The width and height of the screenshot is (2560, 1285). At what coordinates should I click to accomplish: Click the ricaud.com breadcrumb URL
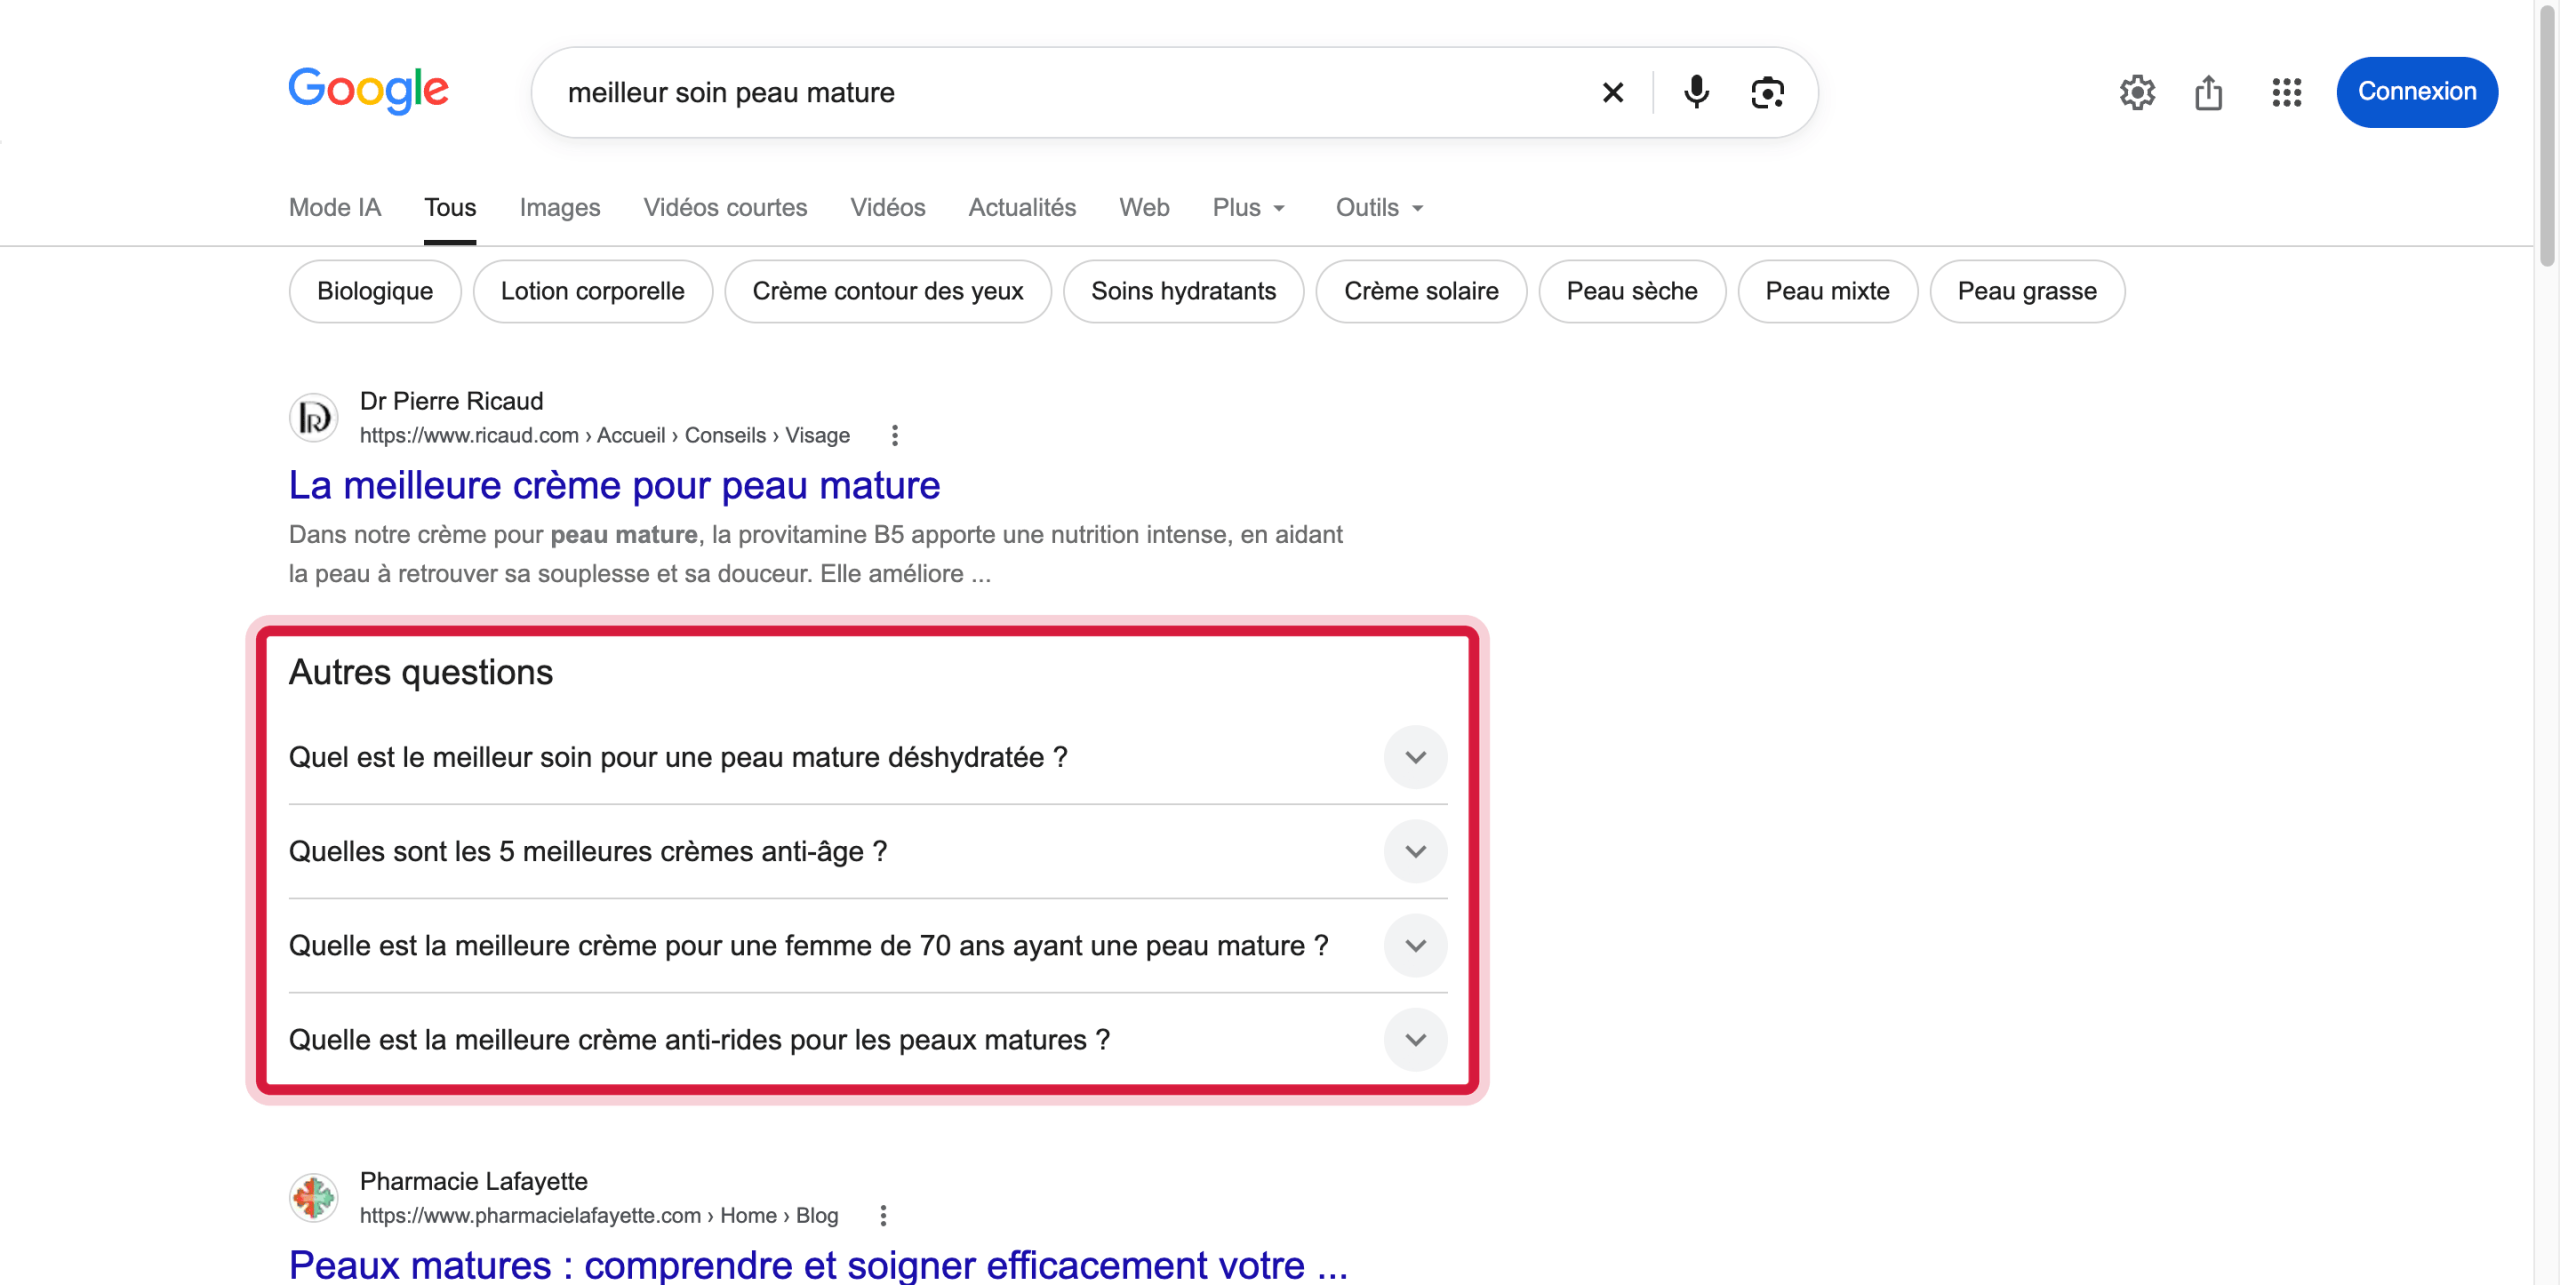[x=604, y=435]
